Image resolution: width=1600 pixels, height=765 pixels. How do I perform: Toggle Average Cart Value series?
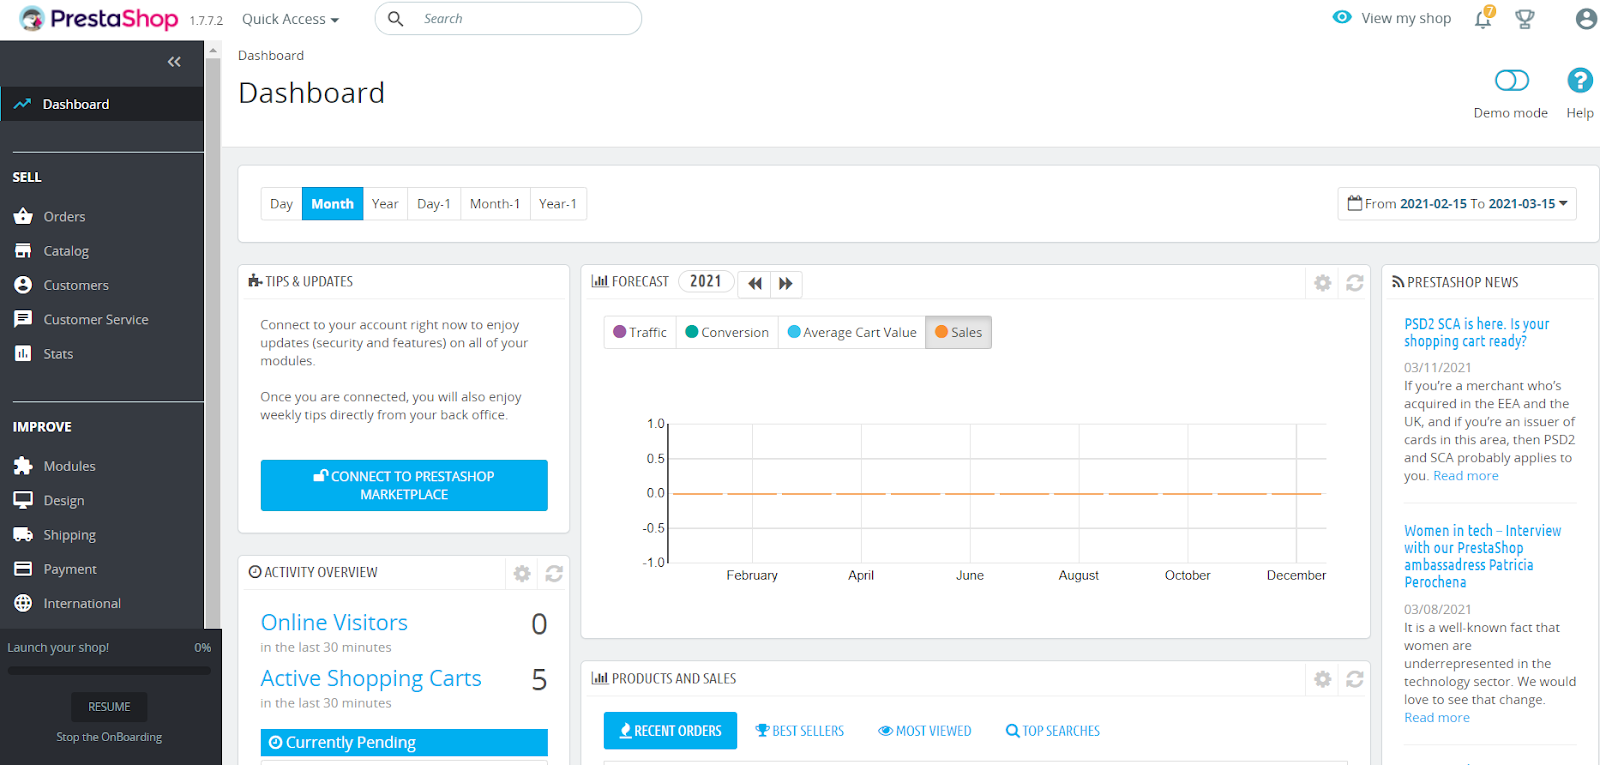tap(852, 332)
